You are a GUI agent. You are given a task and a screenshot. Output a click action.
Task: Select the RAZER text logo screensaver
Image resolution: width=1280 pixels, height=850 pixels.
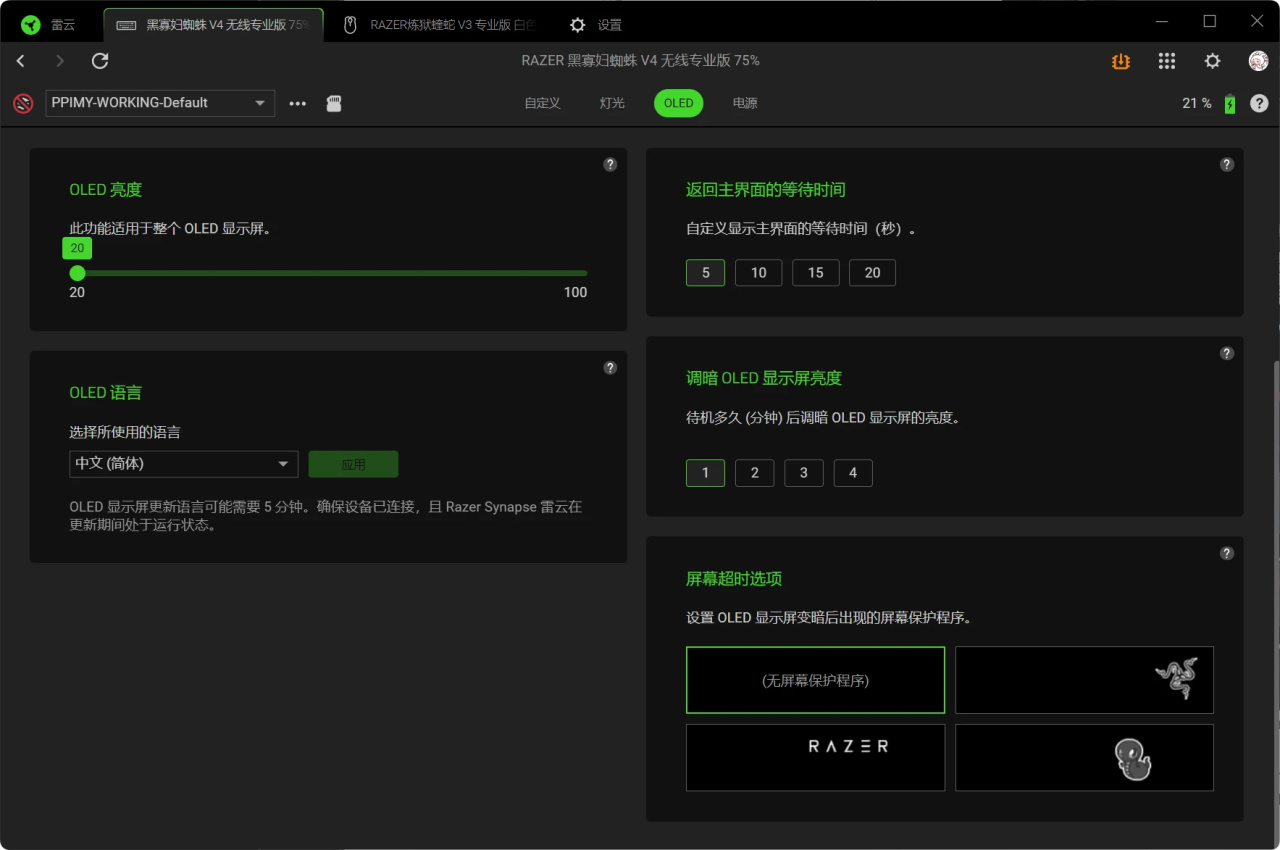coord(815,757)
